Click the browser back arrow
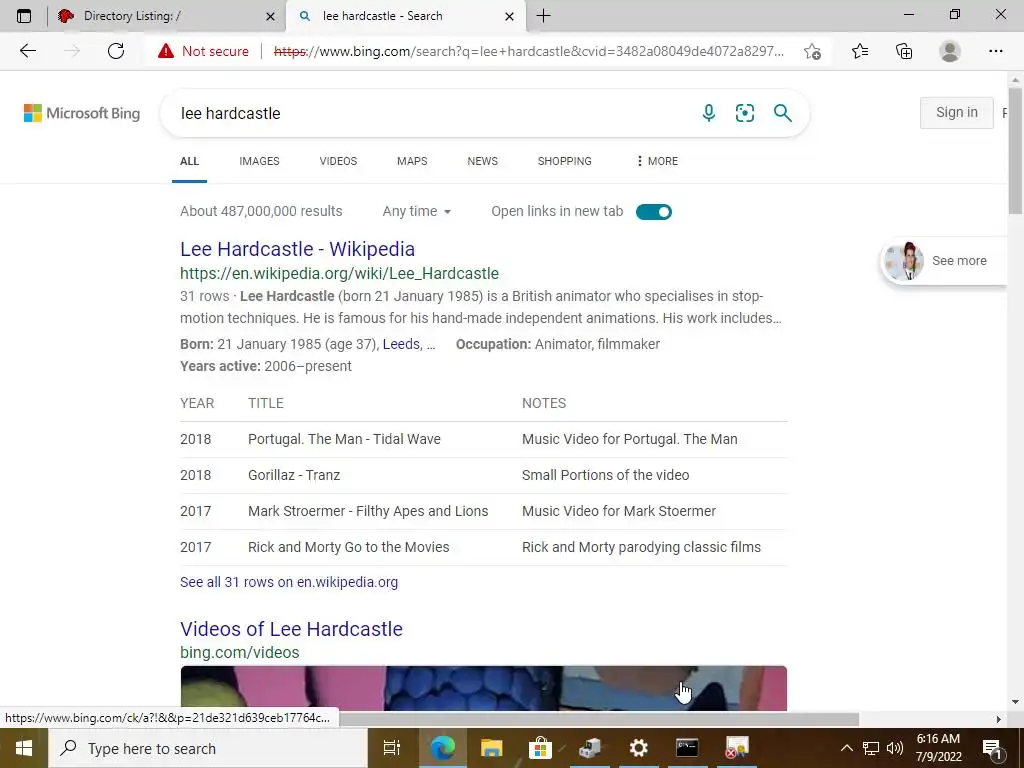1024x768 pixels. point(27,51)
